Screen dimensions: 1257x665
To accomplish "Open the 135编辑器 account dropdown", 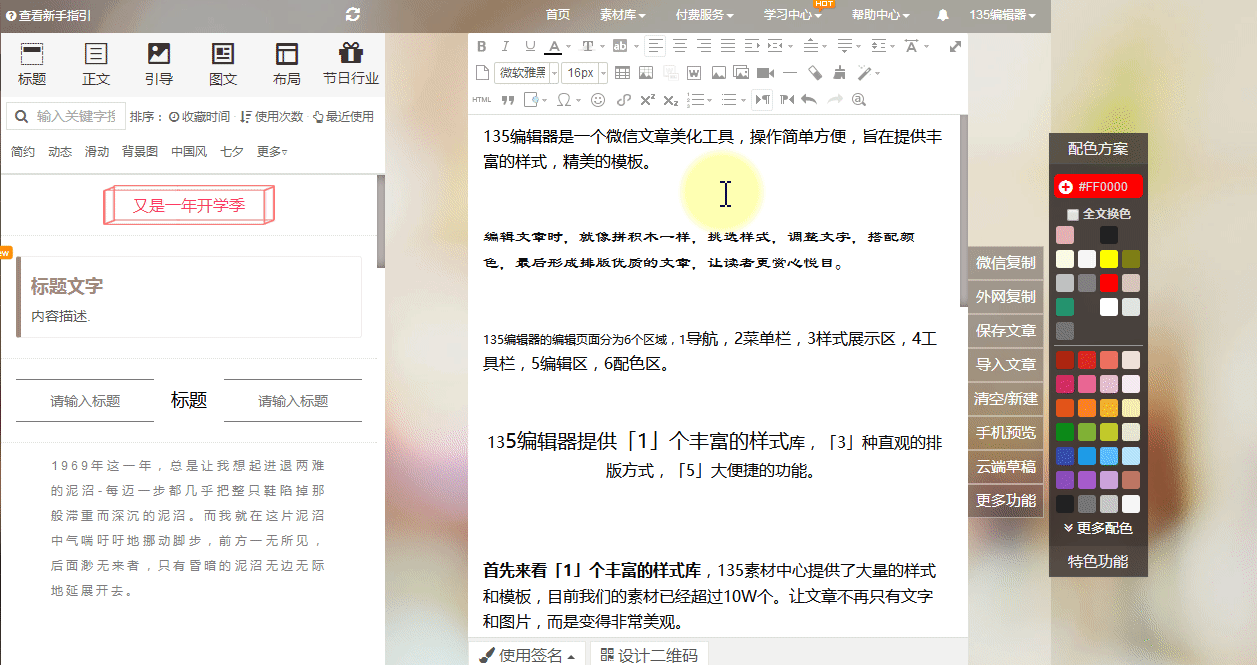I will [x=1002, y=15].
